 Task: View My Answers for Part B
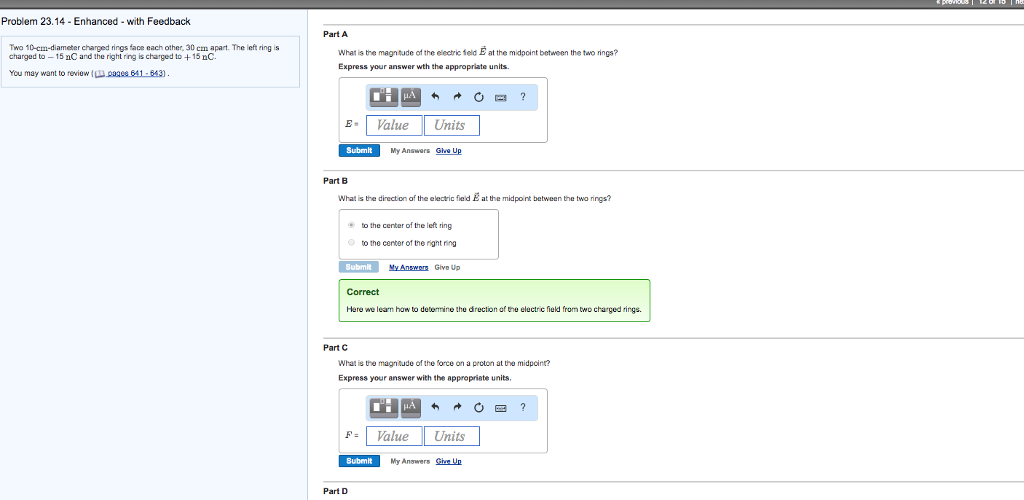[x=409, y=267]
